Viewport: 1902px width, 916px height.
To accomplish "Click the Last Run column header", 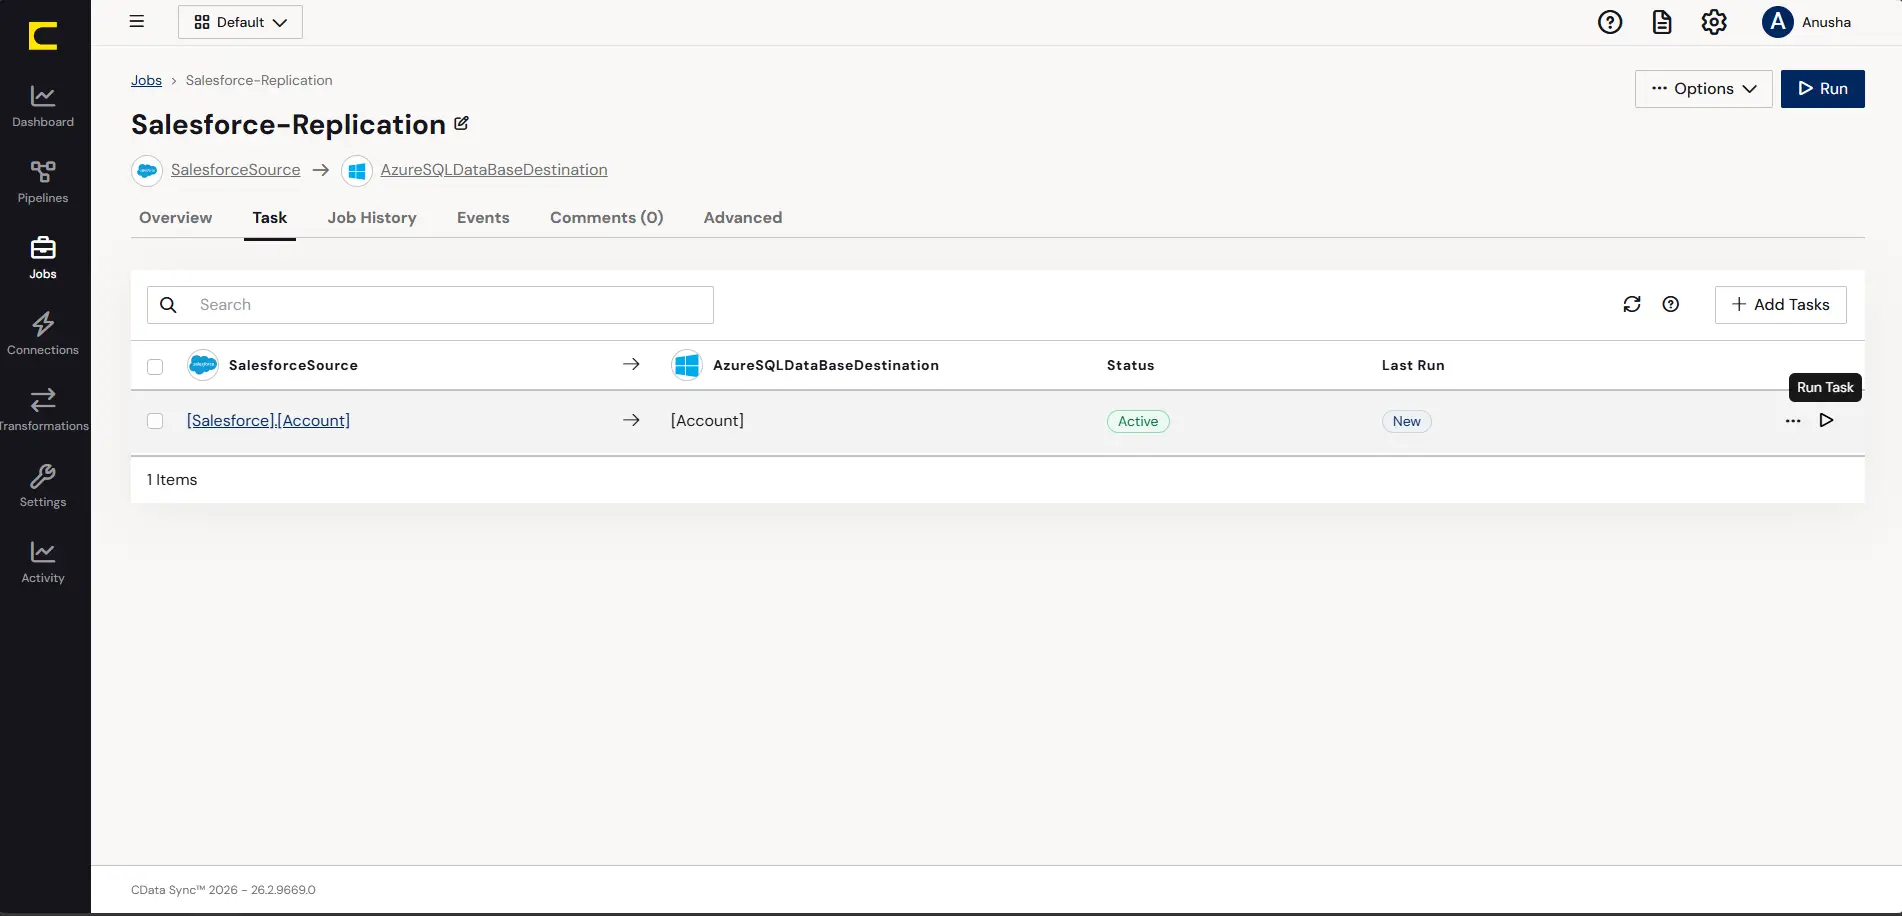I will click(1413, 366).
